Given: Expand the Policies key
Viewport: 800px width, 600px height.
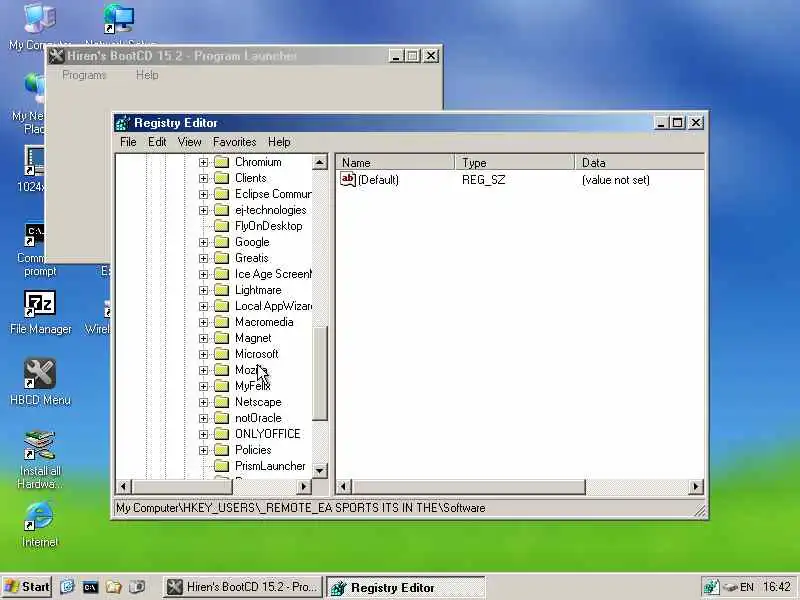Looking at the screenshot, I should pyautogui.click(x=204, y=450).
